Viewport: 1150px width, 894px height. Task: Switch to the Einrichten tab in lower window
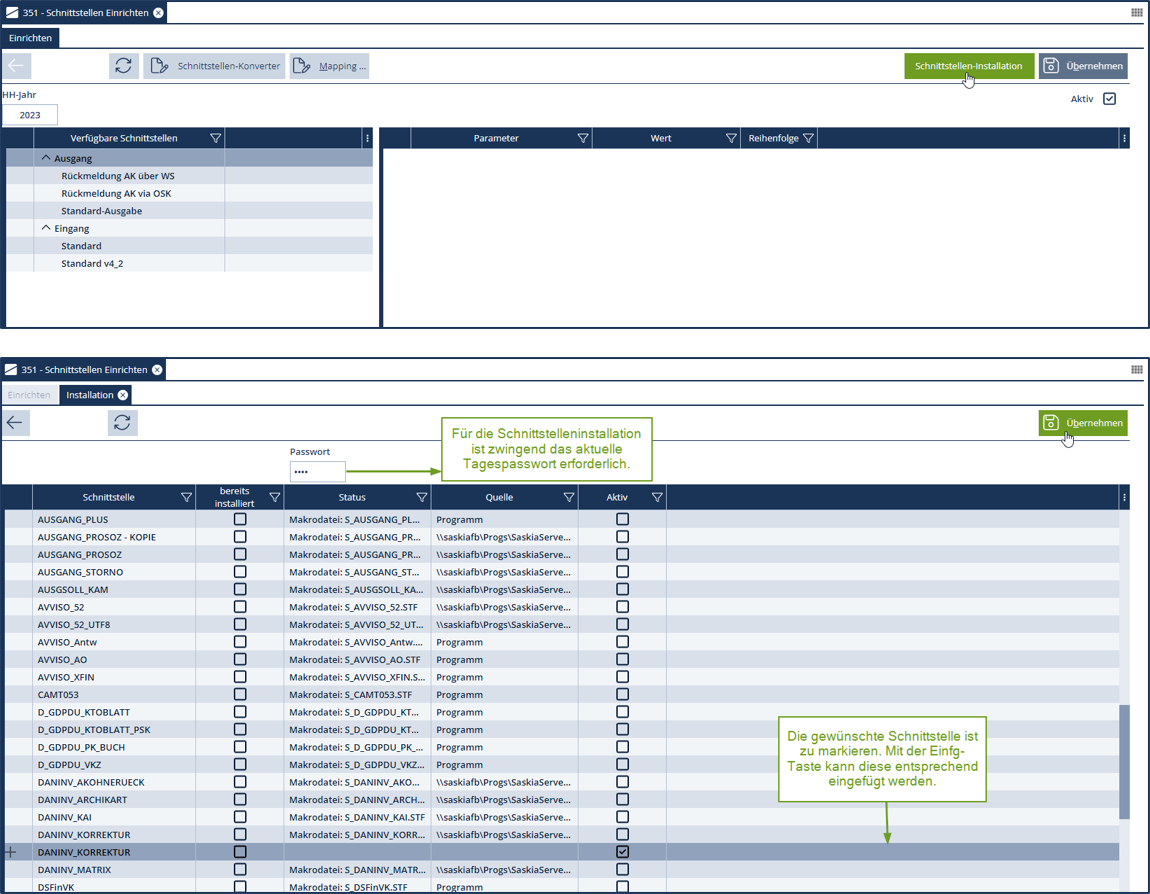29,395
